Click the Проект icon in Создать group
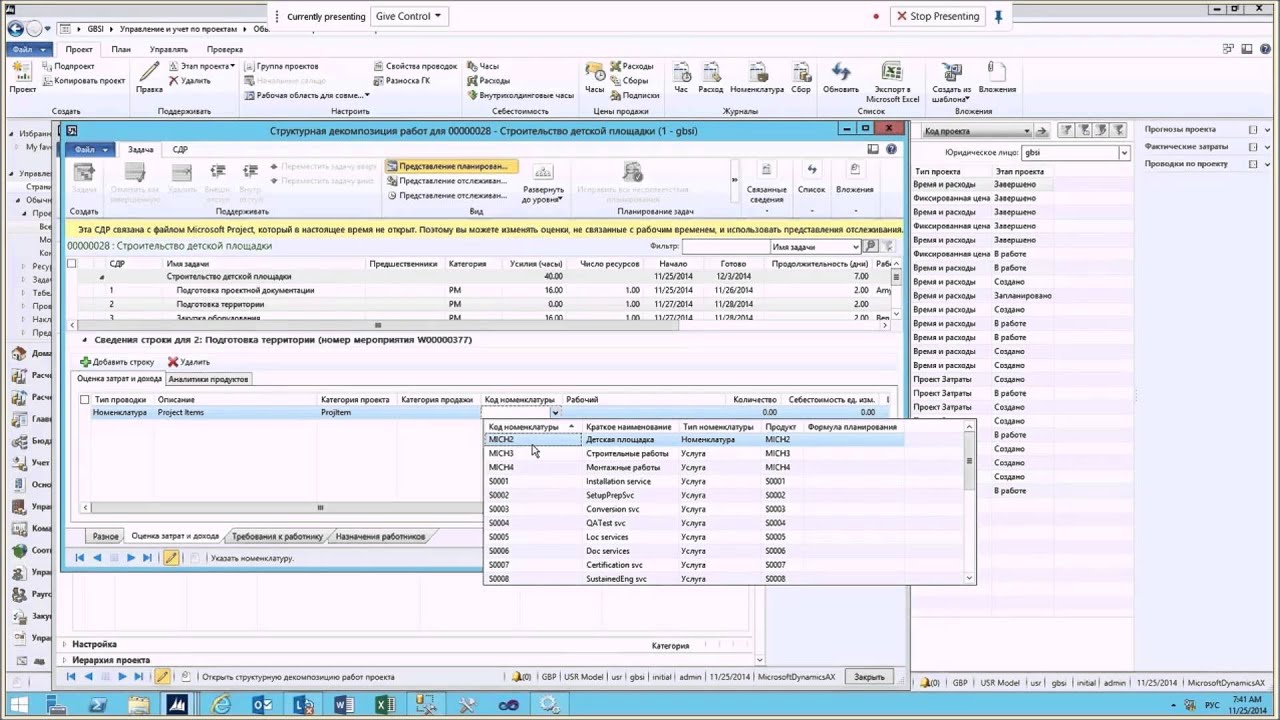Screen dimensions: 1280x720 (22, 78)
